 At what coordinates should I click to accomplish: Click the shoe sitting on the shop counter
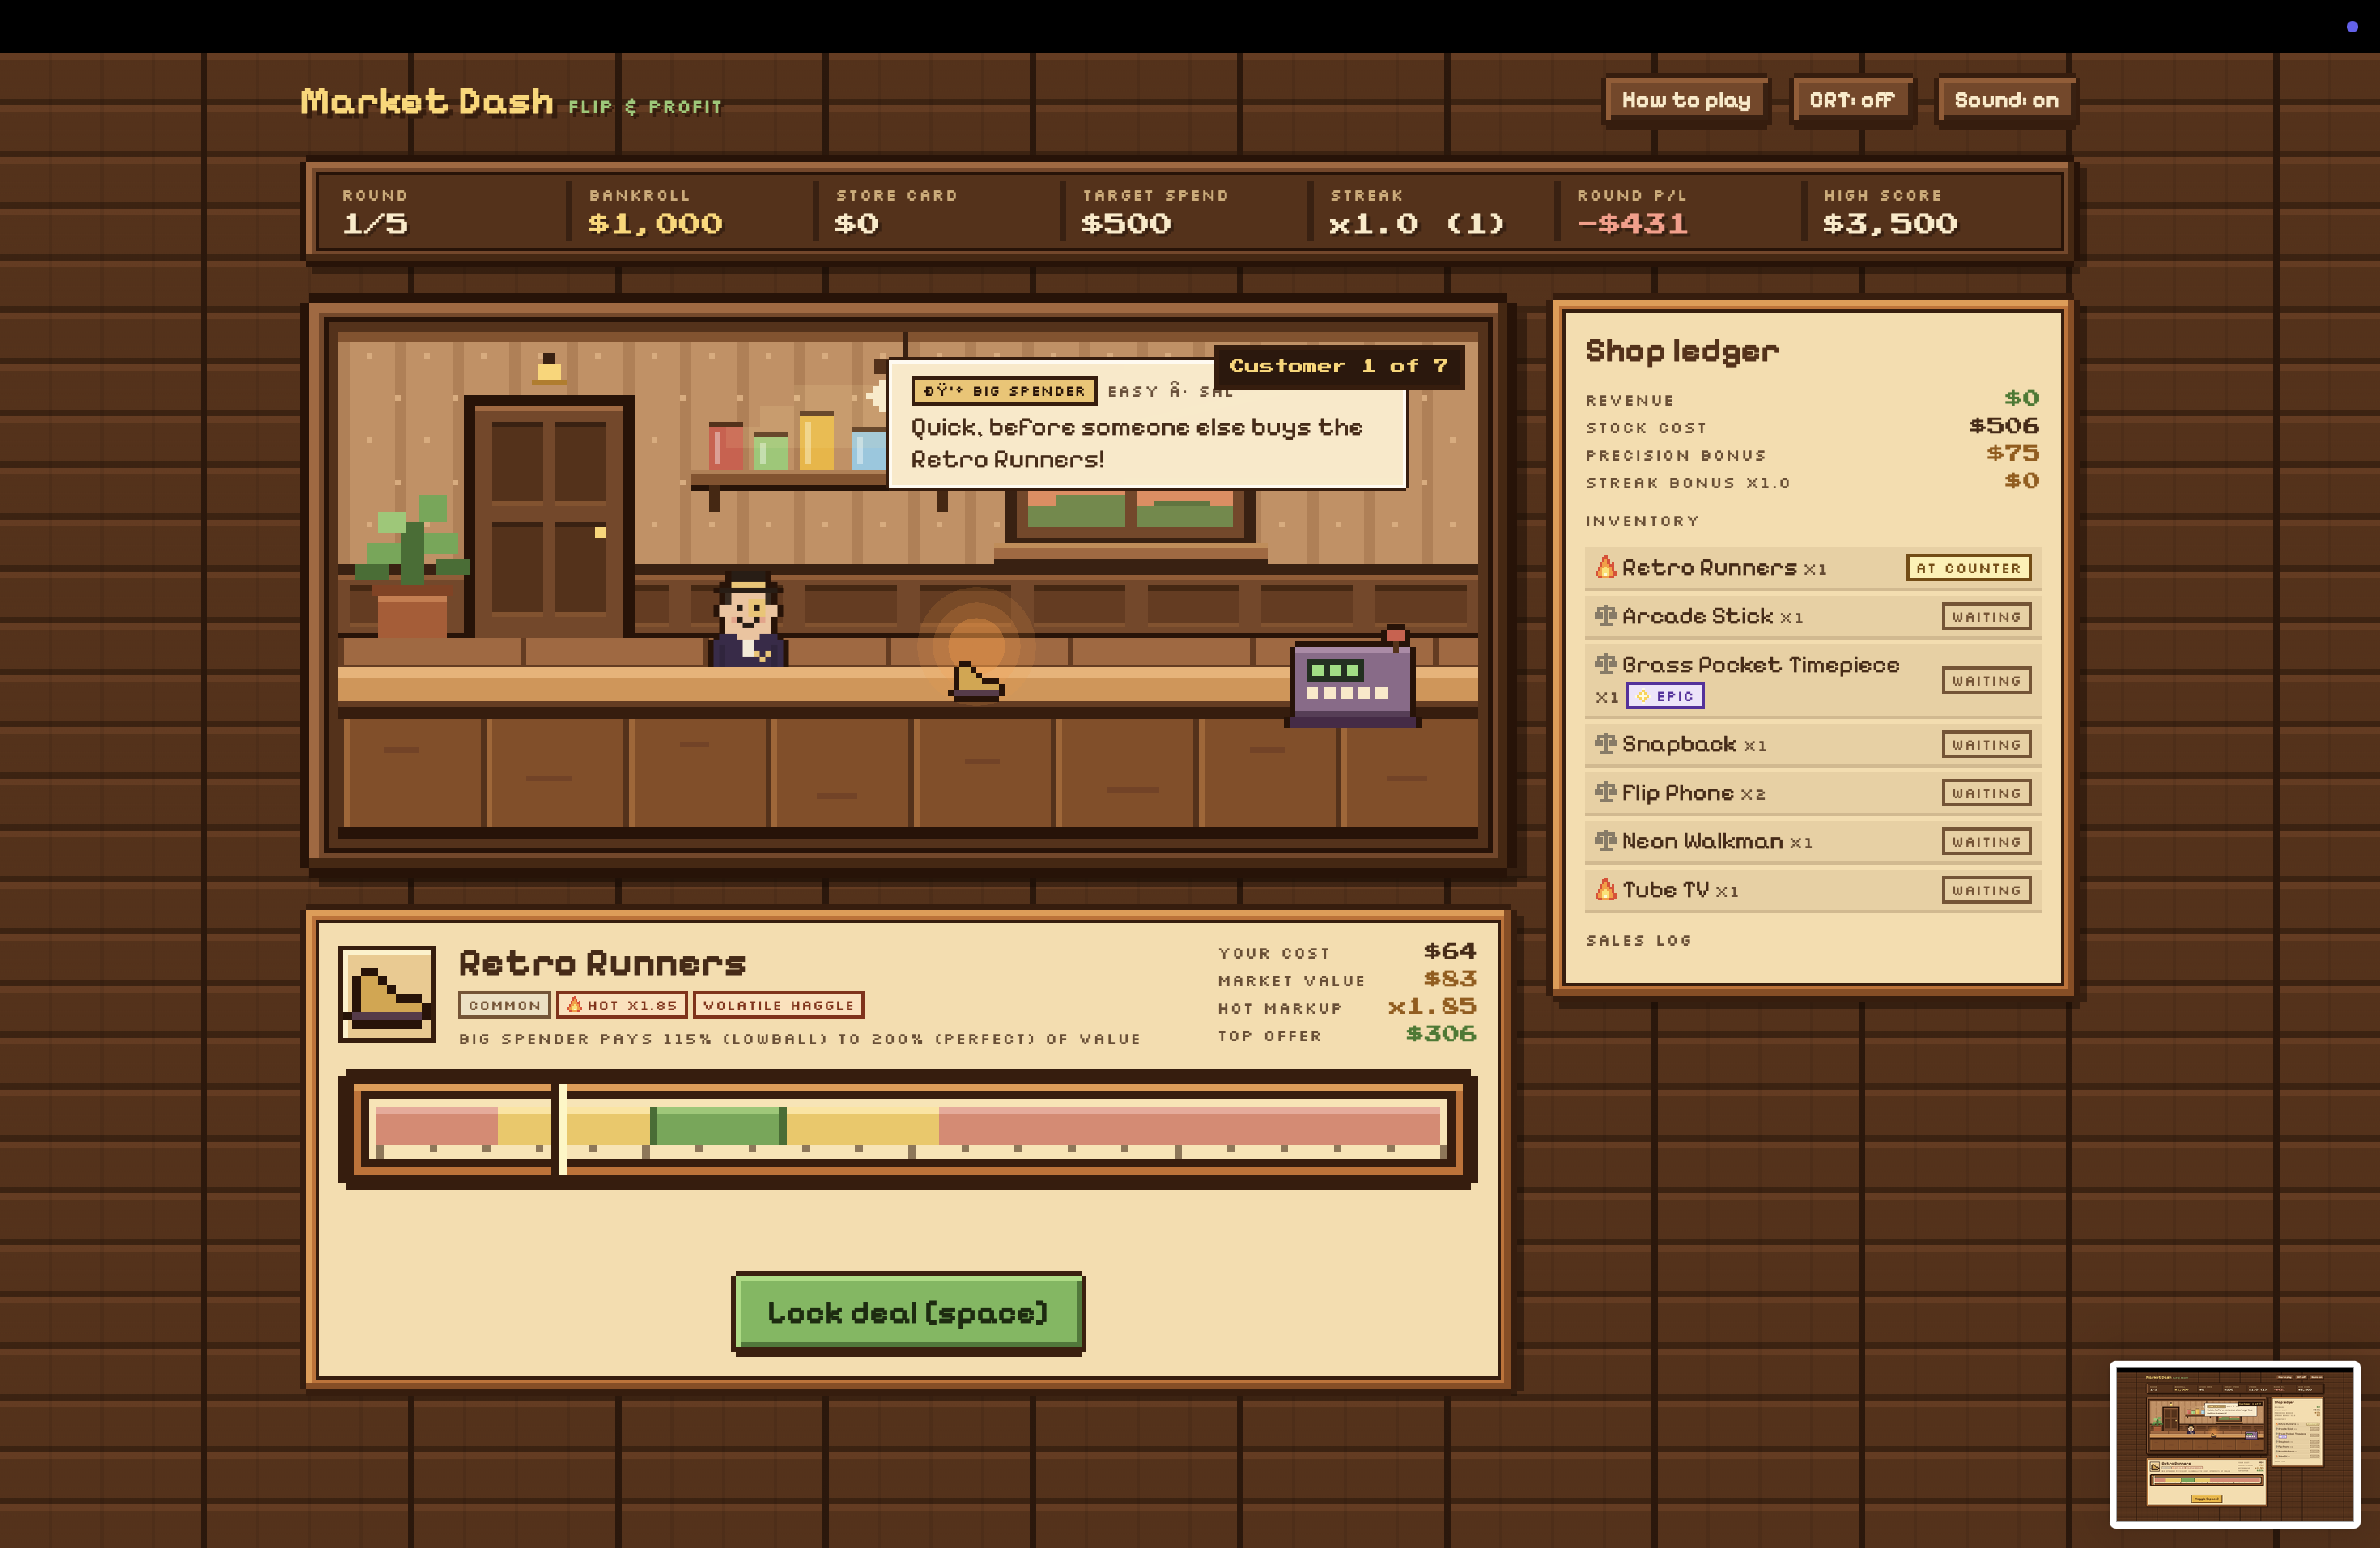click(976, 681)
